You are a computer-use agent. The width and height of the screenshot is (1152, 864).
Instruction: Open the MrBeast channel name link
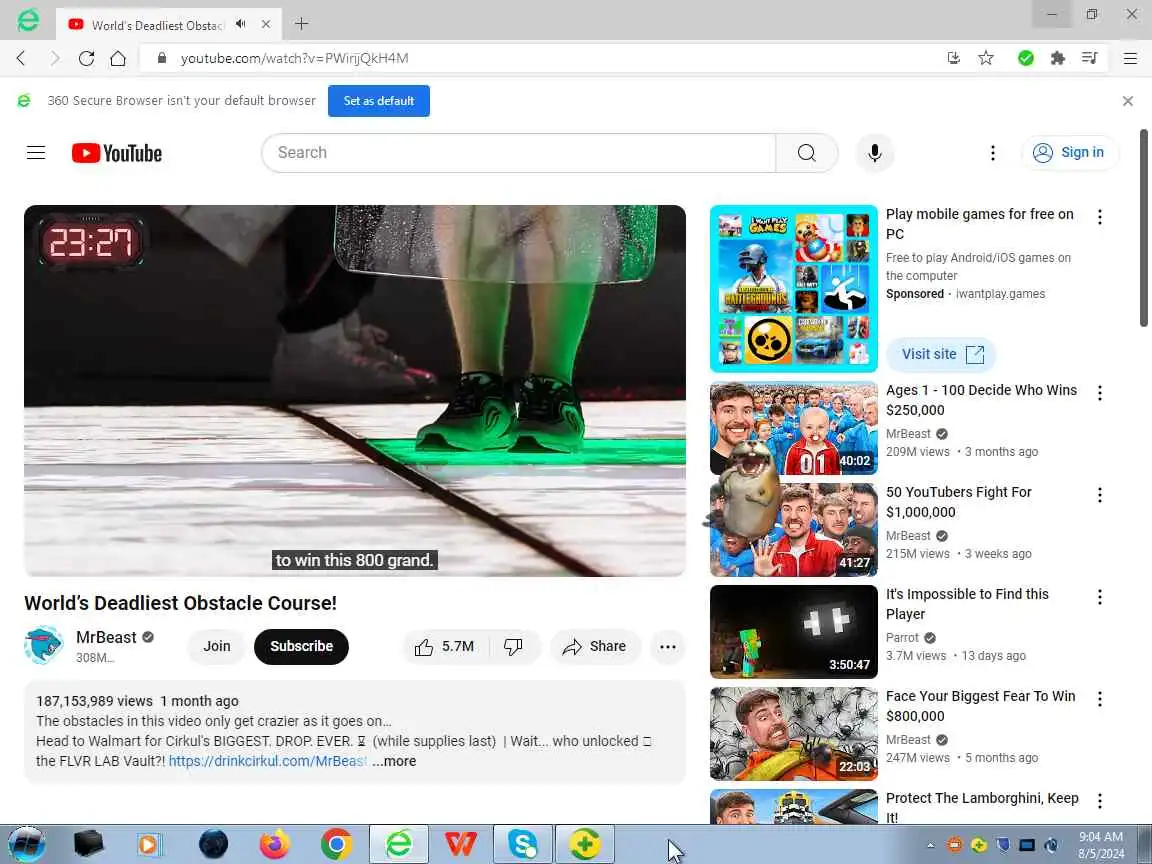[x=106, y=637]
